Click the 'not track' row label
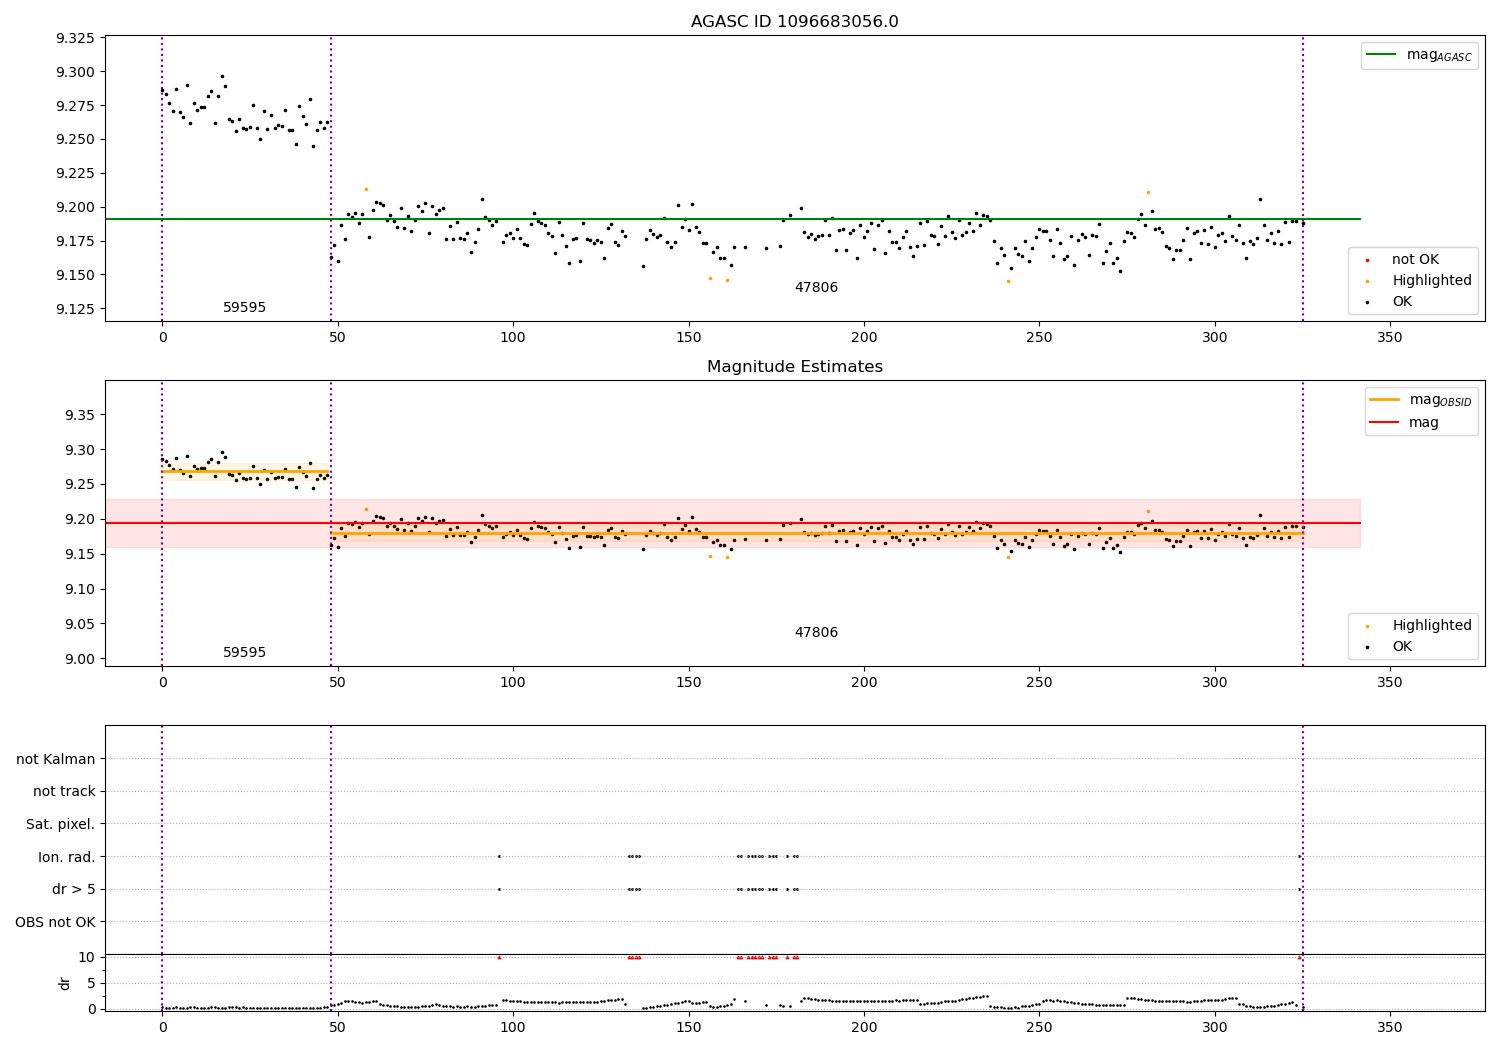1500x1050 pixels. [64, 791]
